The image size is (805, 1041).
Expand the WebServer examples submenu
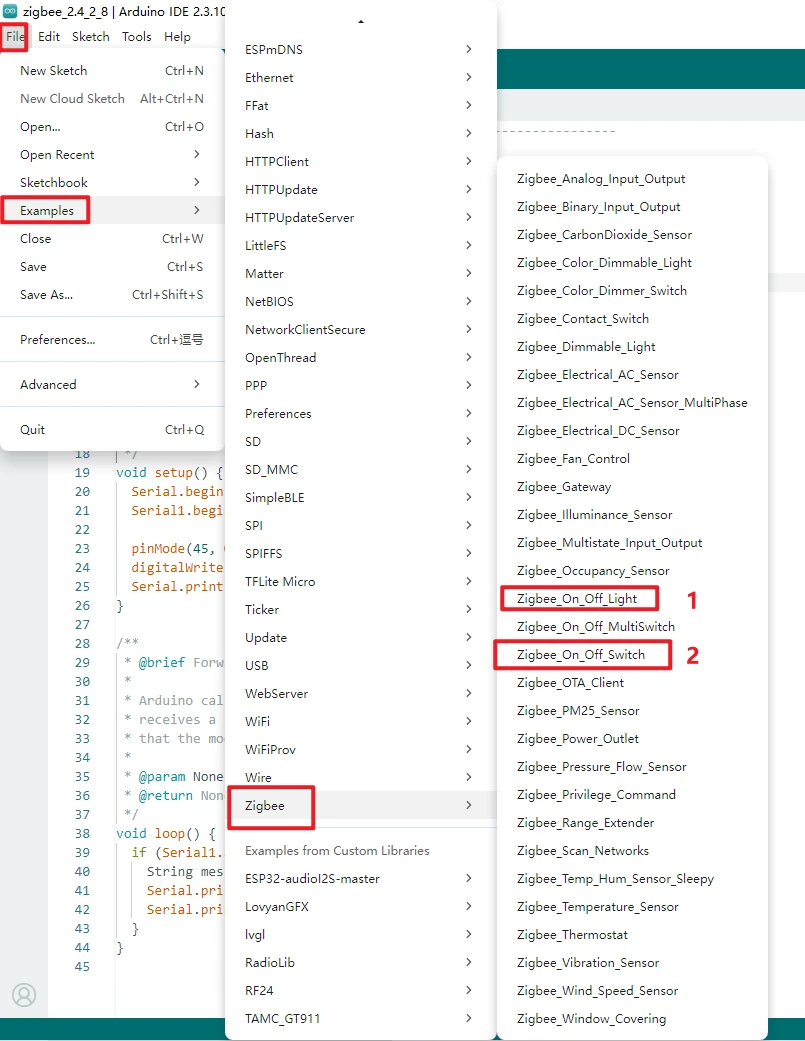[360, 693]
